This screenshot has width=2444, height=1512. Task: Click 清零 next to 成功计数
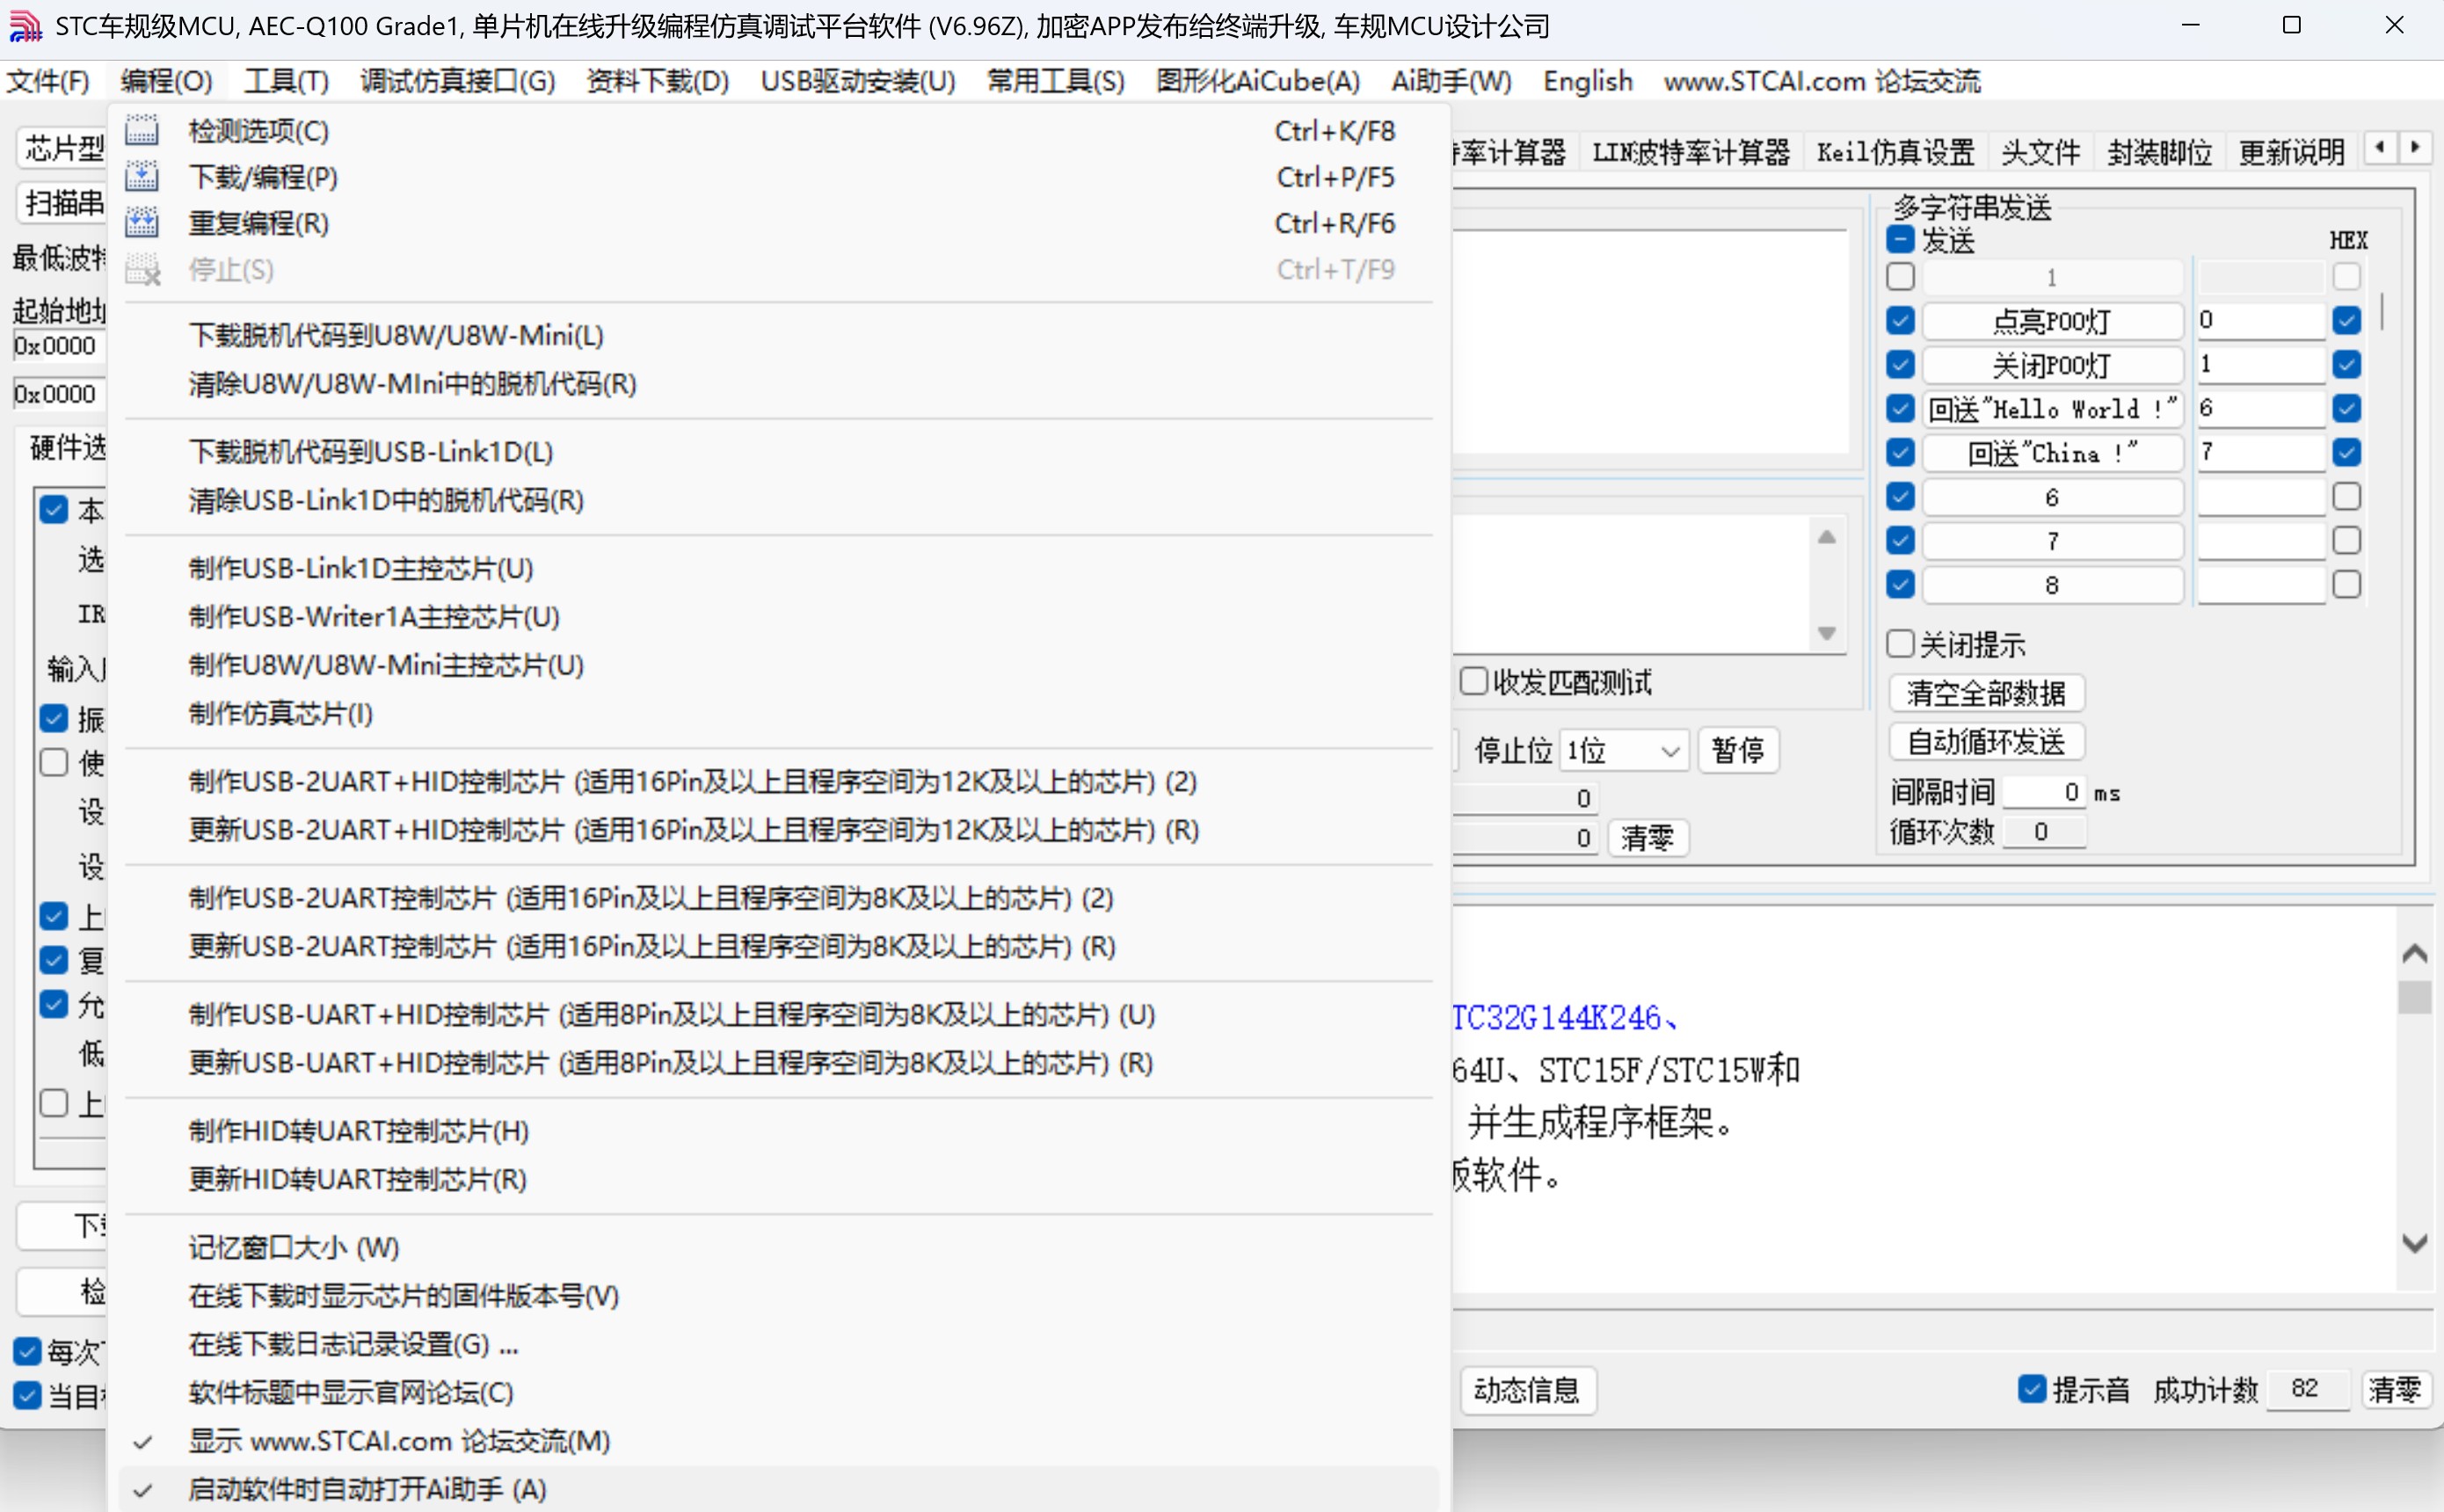(2394, 1389)
